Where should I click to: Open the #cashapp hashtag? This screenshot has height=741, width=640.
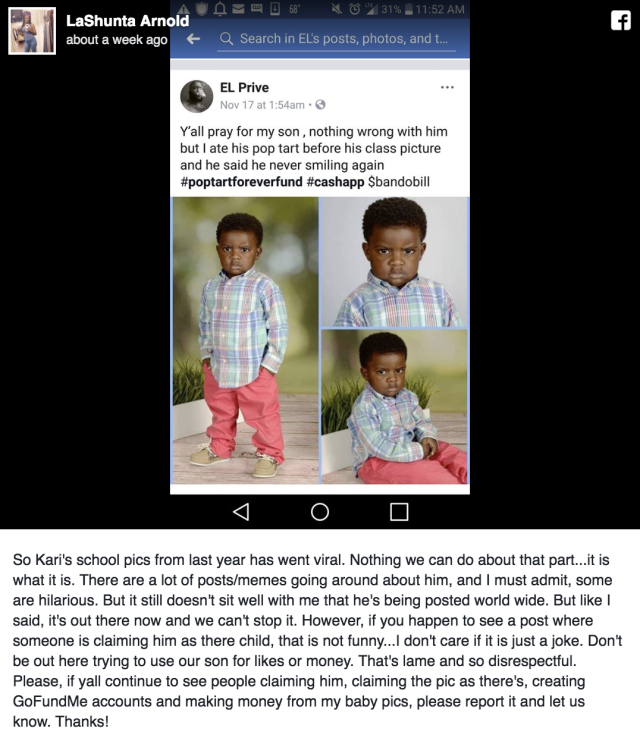(336, 182)
